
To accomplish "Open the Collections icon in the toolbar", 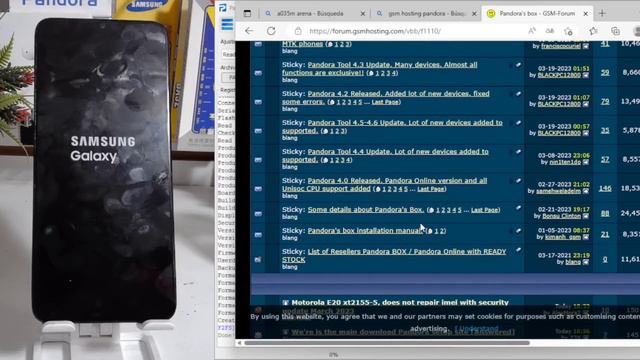I will (x=615, y=31).
